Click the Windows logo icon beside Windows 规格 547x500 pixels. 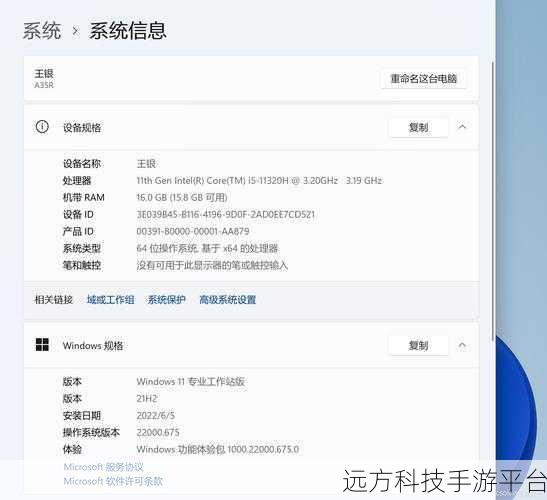coord(42,345)
